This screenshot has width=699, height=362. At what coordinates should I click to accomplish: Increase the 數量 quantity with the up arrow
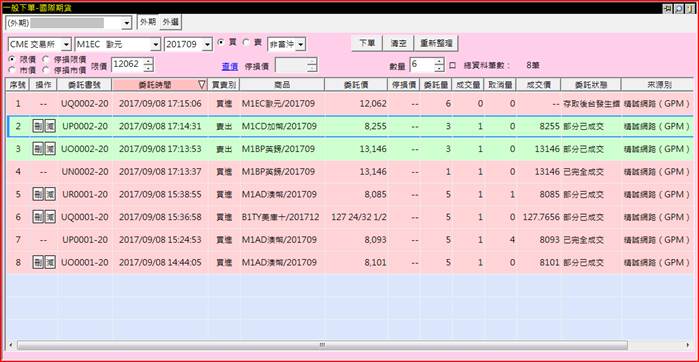click(x=439, y=61)
